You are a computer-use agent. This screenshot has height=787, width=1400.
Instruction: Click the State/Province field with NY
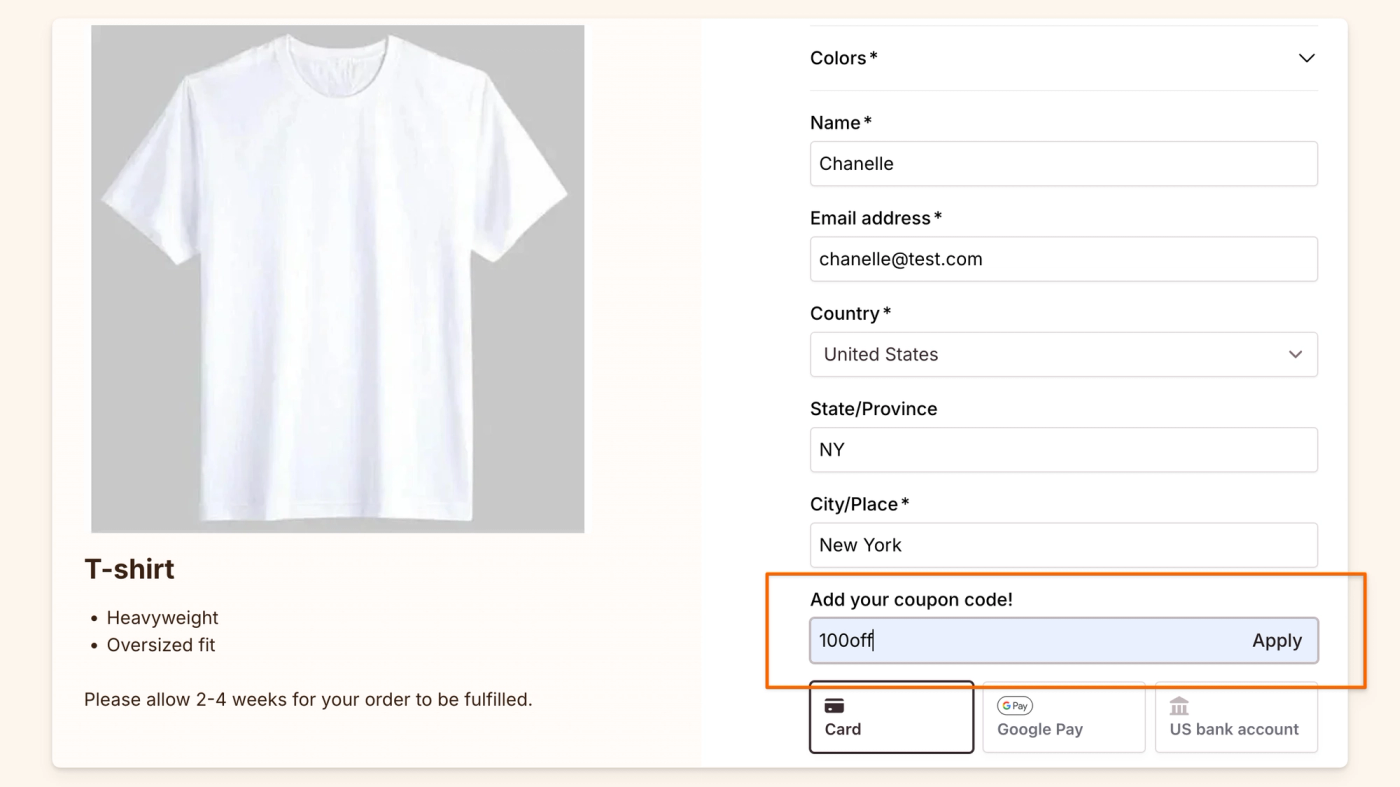tap(1063, 450)
